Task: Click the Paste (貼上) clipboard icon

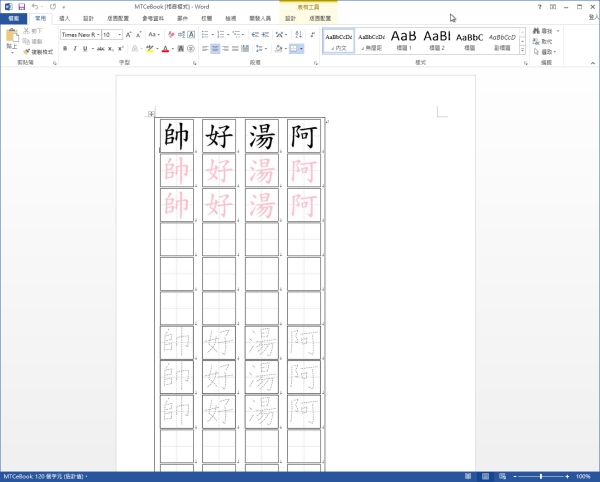Action: [11, 39]
